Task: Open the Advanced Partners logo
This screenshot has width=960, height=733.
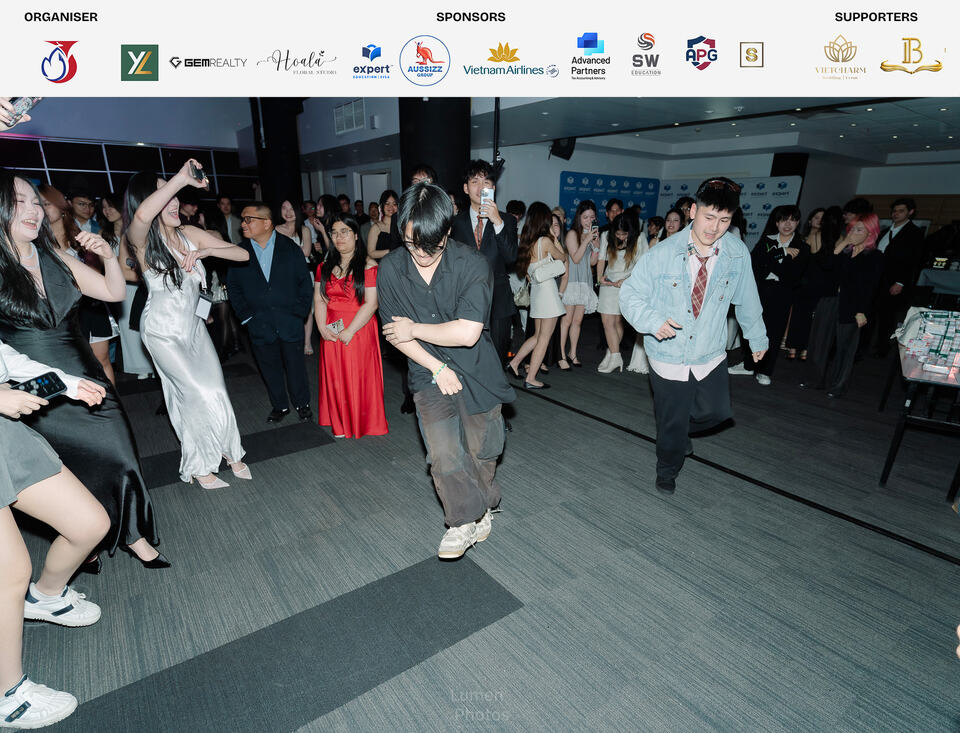Action: pyautogui.click(x=591, y=56)
